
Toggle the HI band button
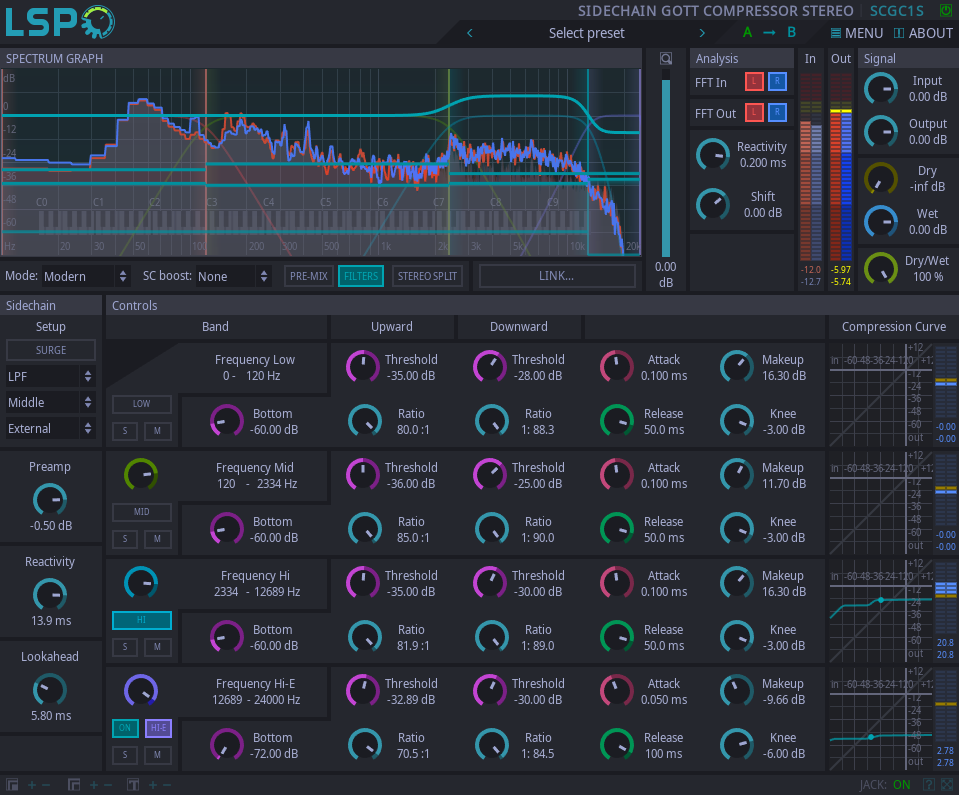141,620
